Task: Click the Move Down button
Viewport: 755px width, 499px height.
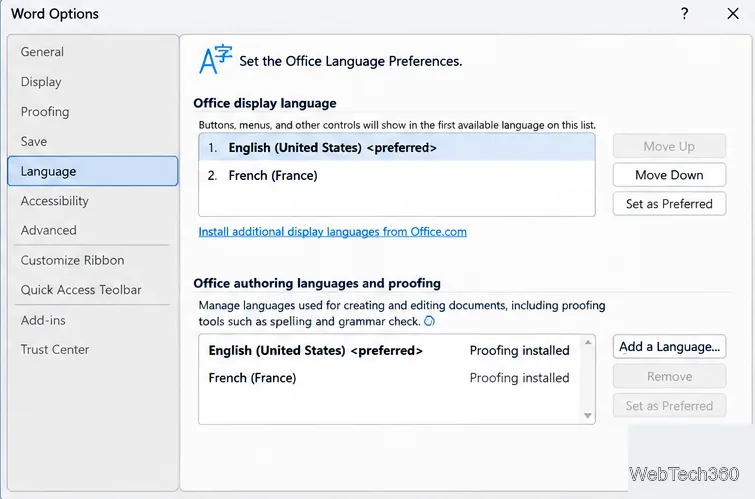Action: point(669,175)
